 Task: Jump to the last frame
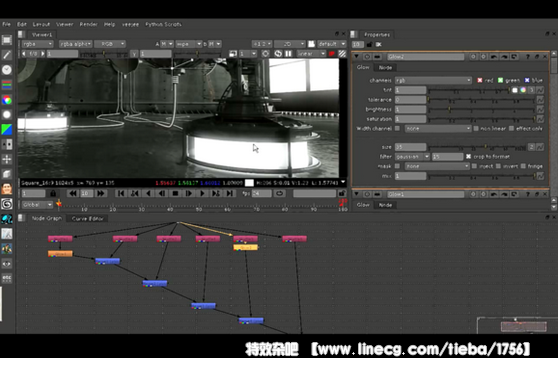[230, 194]
